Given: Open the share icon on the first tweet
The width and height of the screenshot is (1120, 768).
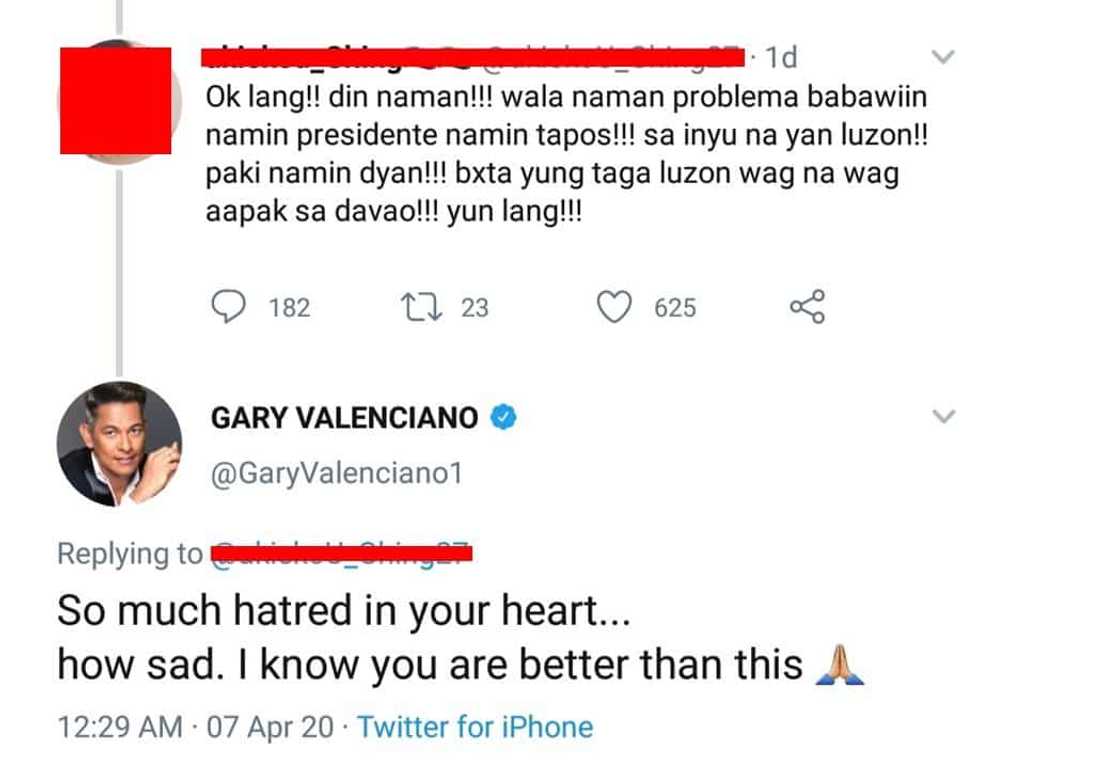Looking at the screenshot, I should (x=807, y=307).
